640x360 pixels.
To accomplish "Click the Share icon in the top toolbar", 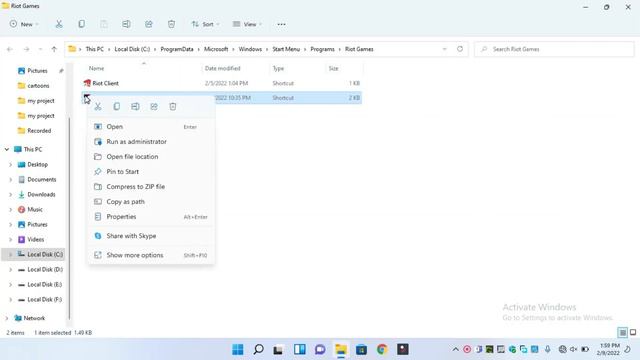I will point(149,24).
